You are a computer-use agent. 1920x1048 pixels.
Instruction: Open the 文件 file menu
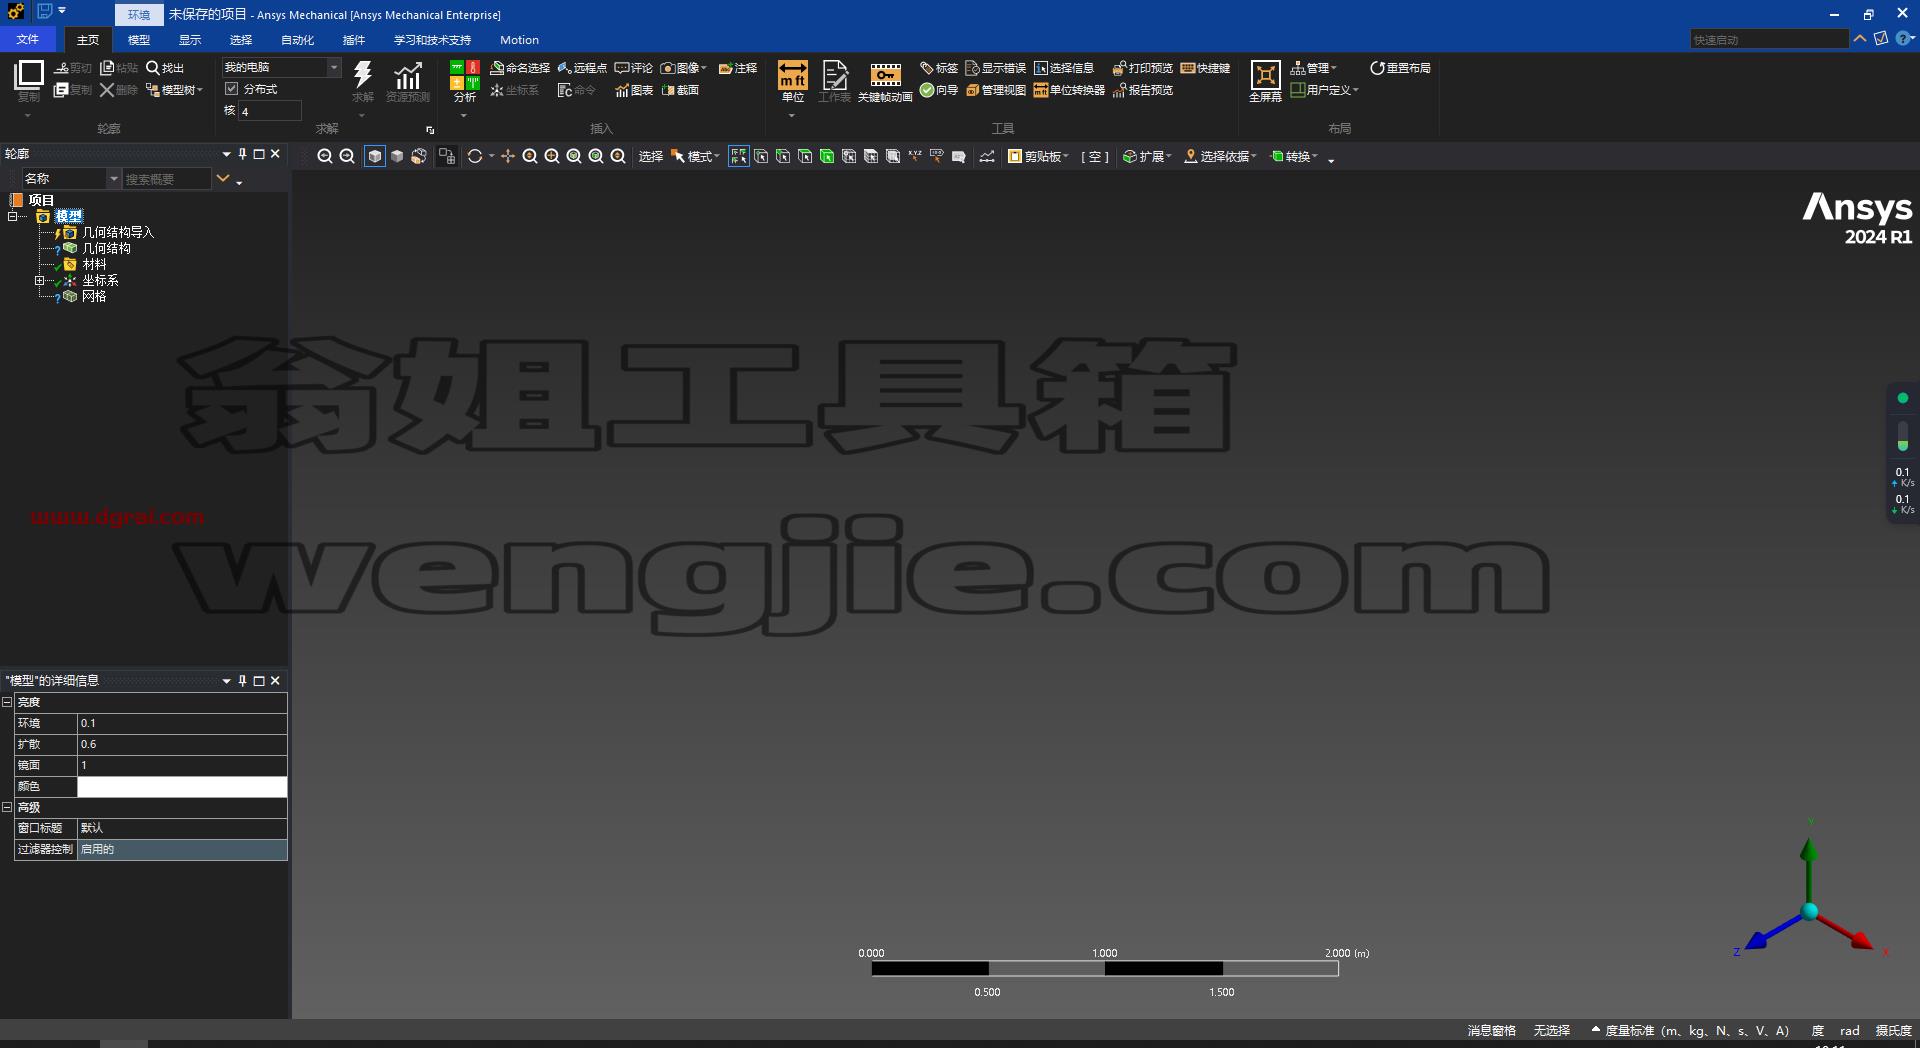28,40
